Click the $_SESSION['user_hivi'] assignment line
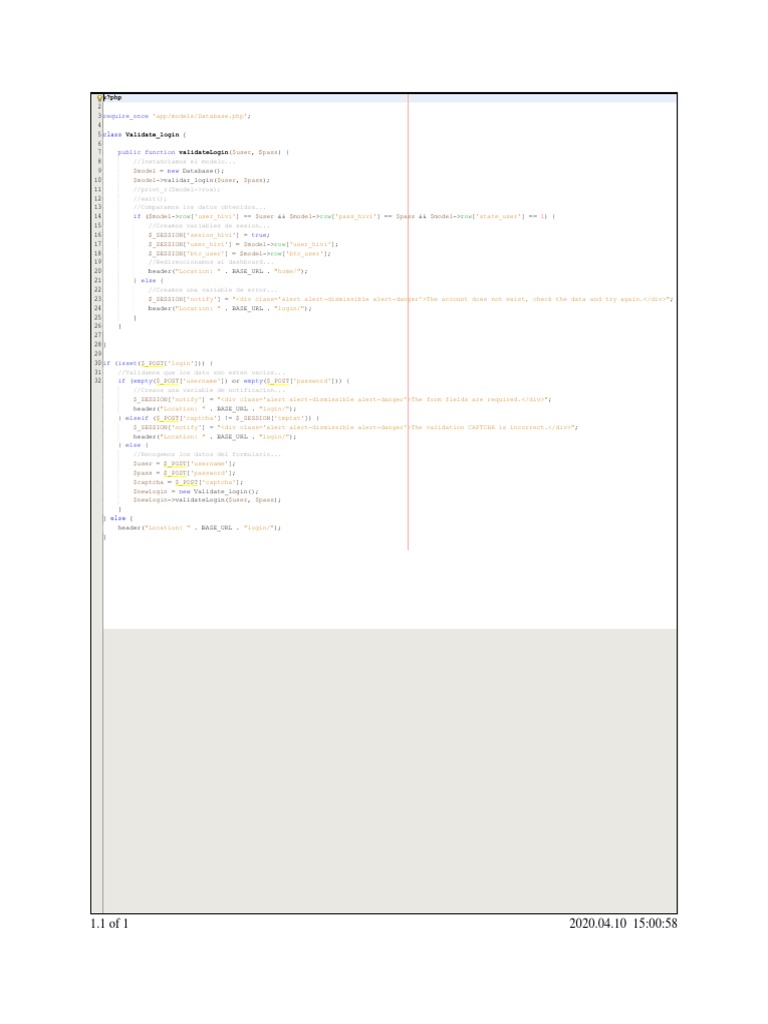Screen dimensions: 768x1024 coord(243,244)
